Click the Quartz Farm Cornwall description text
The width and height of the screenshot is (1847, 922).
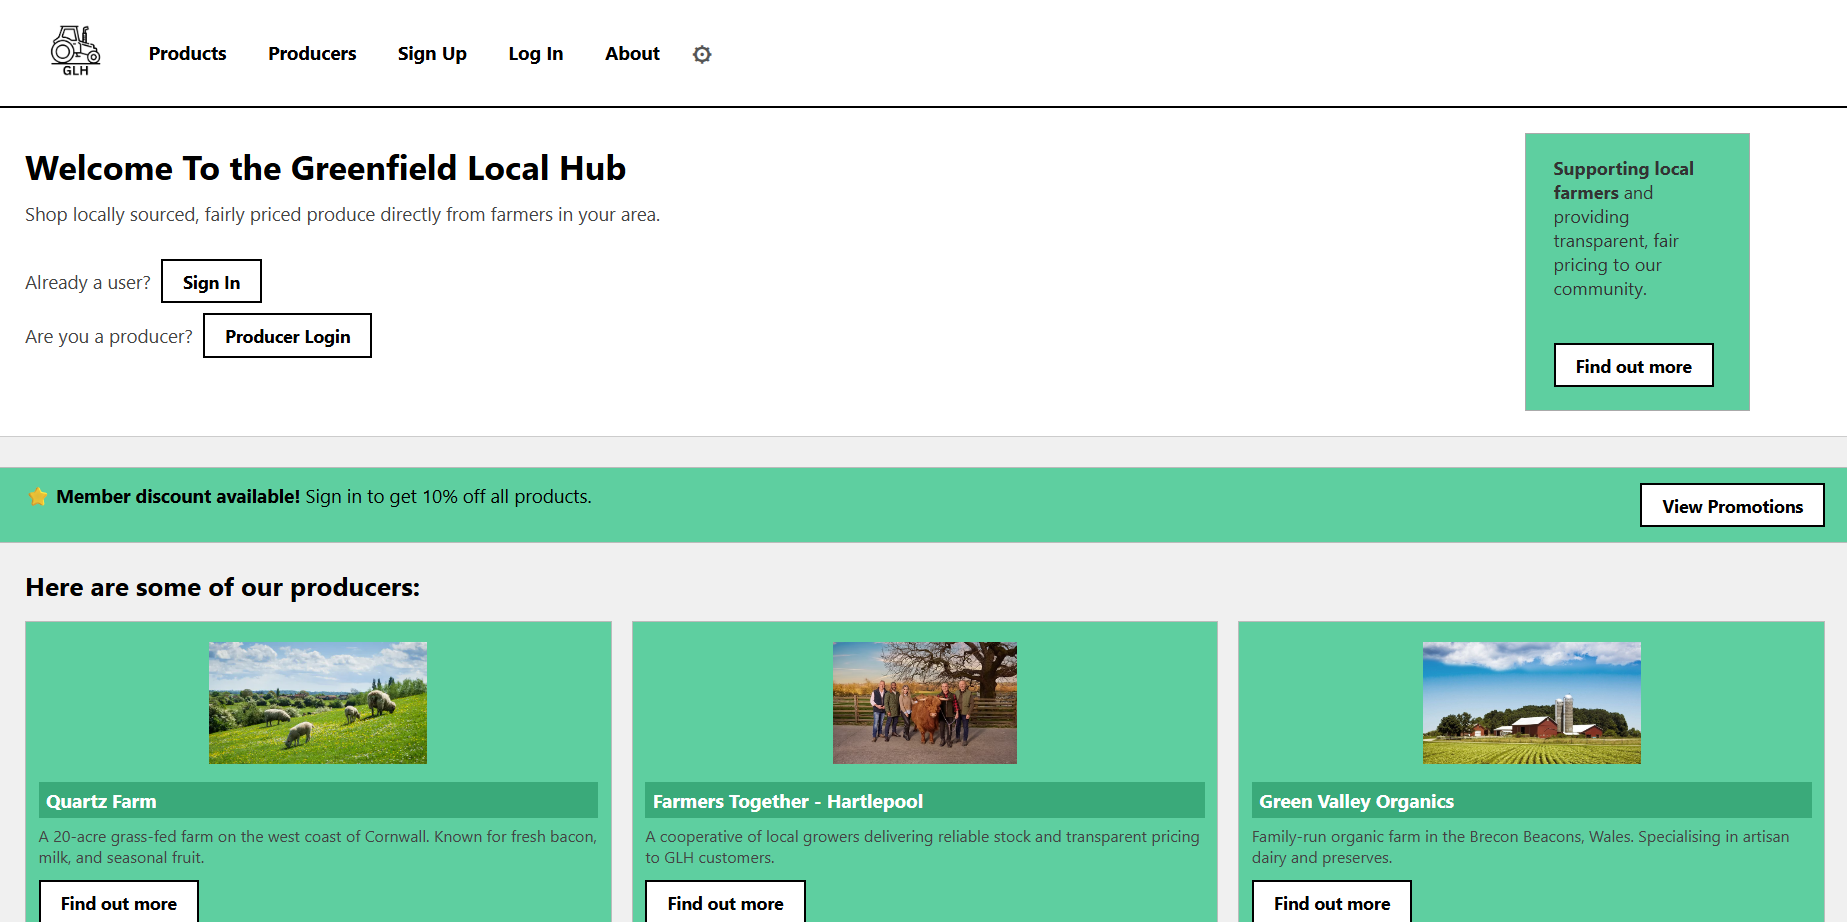coord(318,847)
